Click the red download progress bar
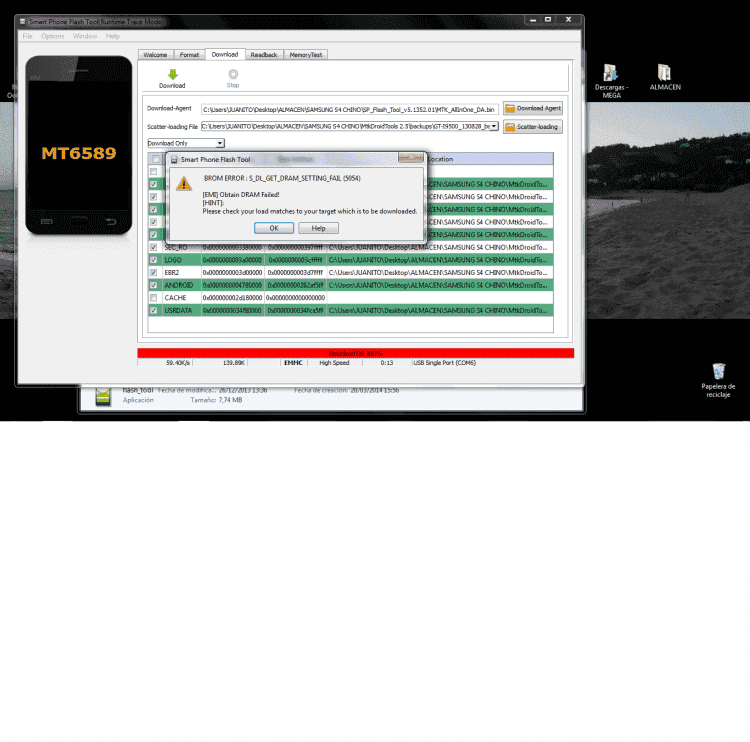The image size is (750, 742). 355,354
